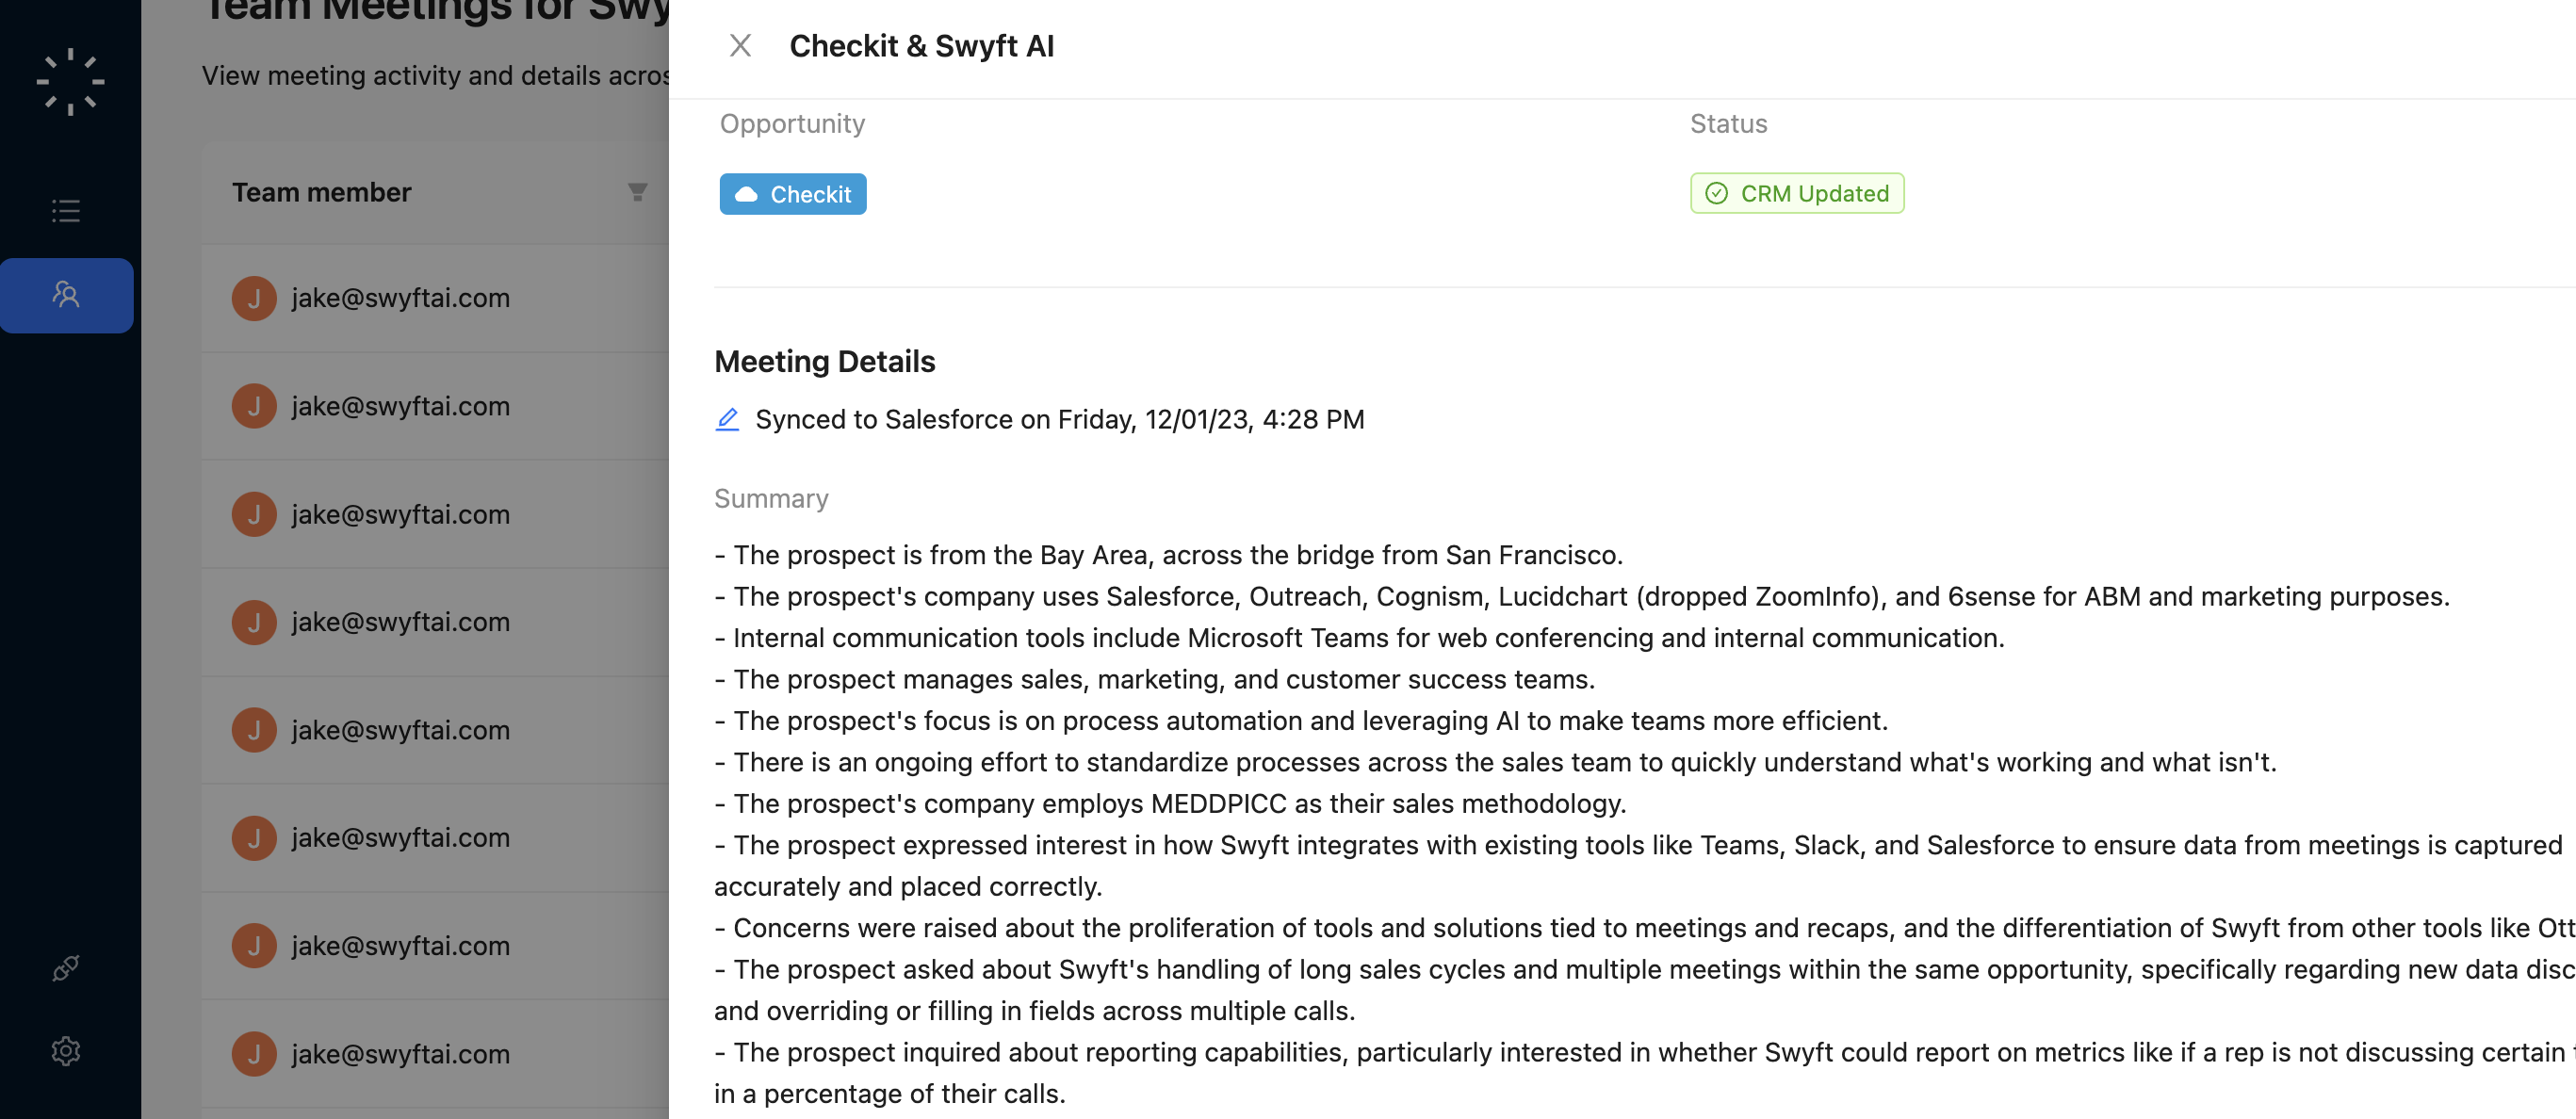Open integrations plug icon in sidebar
Screen dimensions: 2576x1119
[x=66, y=967]
